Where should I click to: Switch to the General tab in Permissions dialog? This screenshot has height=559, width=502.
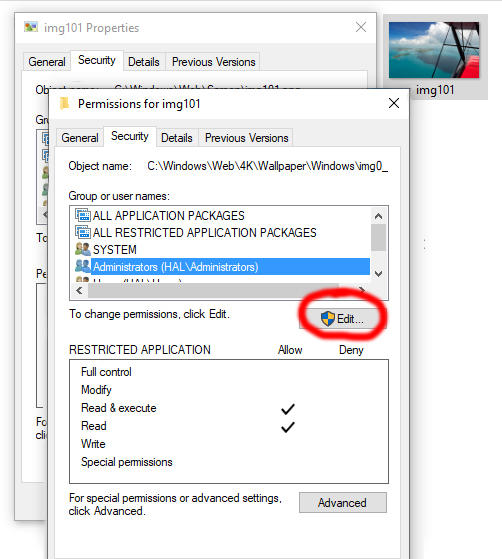[80, 138]
